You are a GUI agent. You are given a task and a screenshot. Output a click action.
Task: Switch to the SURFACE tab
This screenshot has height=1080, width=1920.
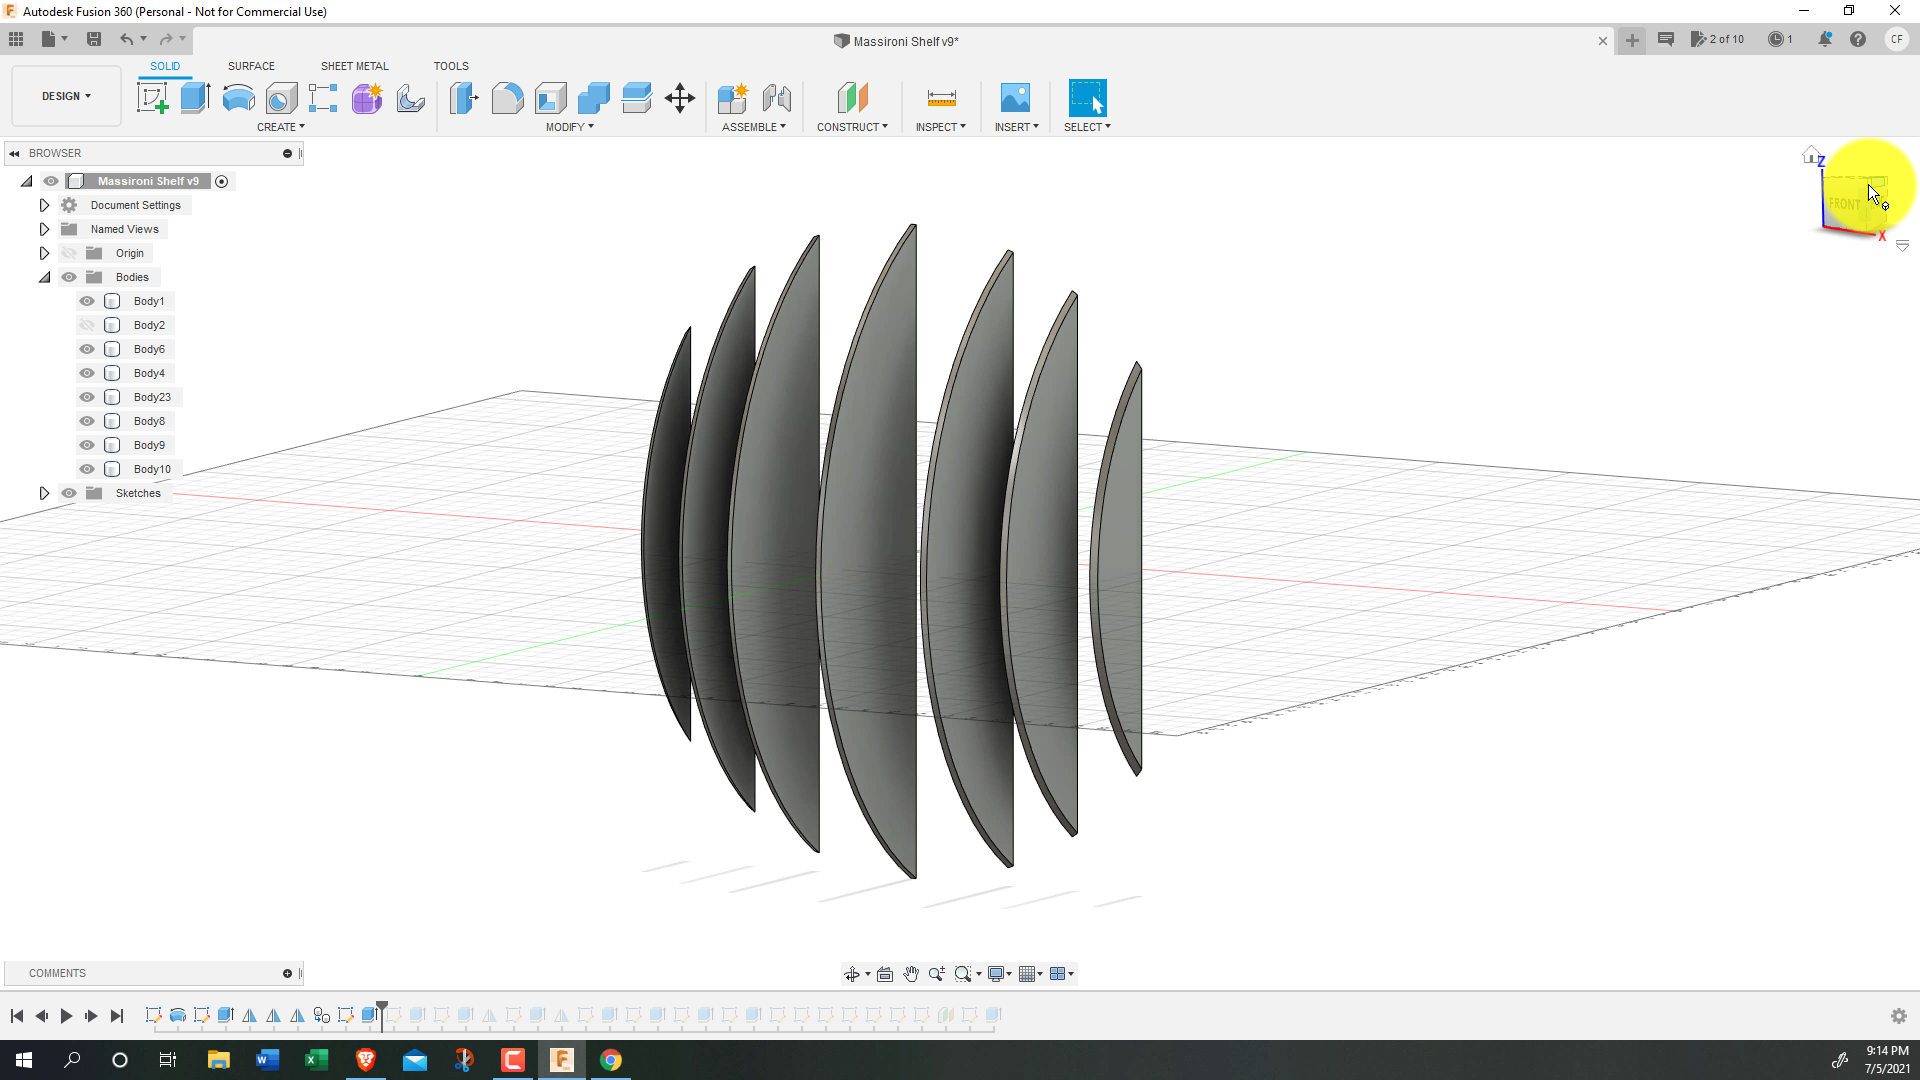point(251,66)
